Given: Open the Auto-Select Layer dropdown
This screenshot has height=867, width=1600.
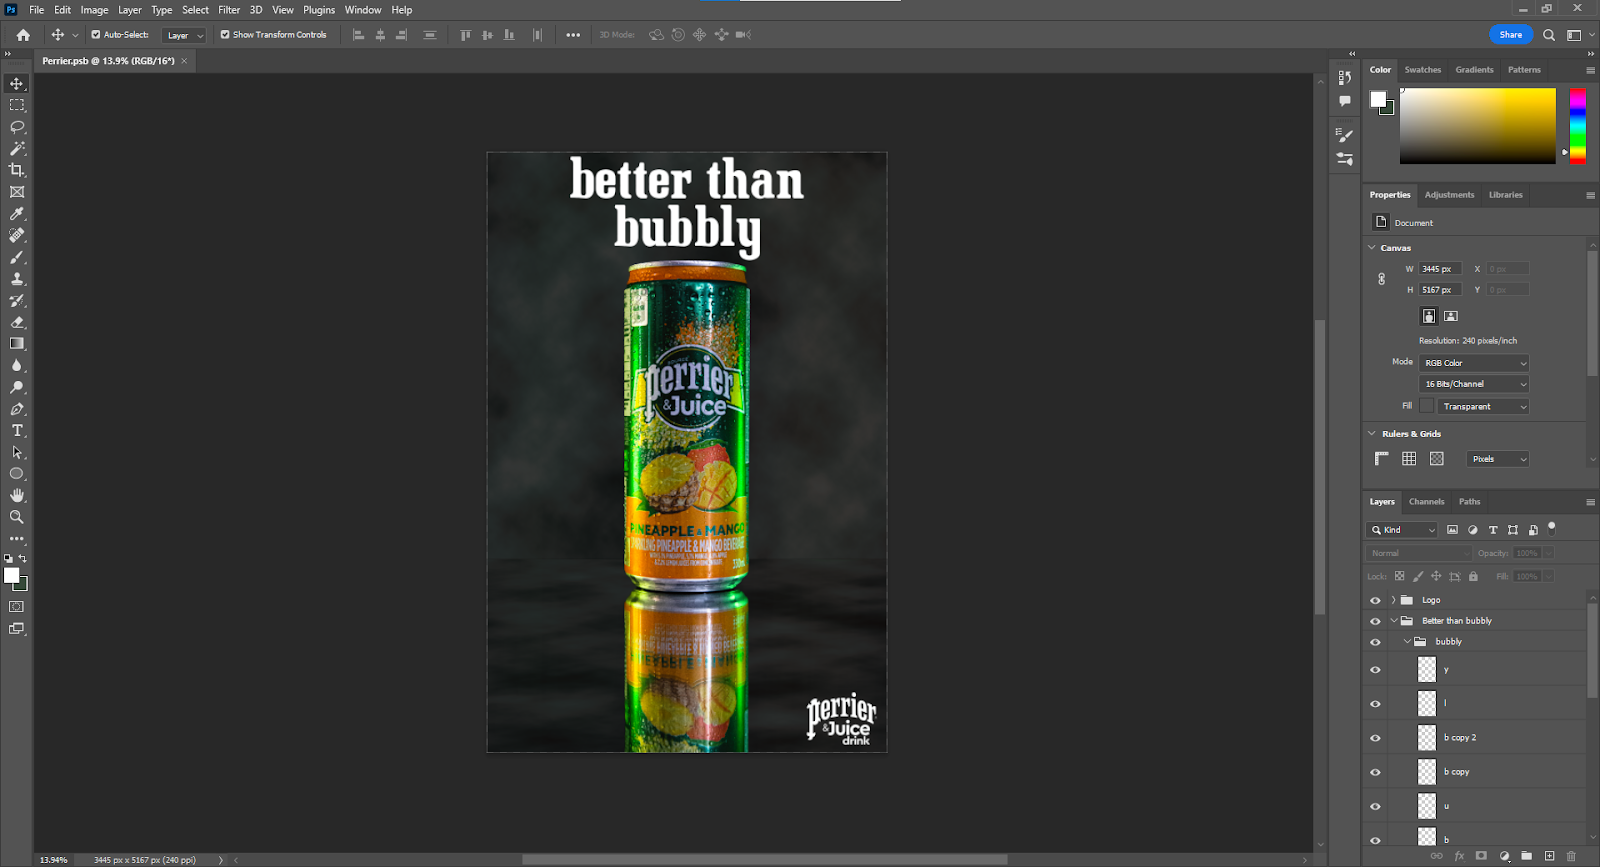Looking at the screenshot, I should [184, 35].
